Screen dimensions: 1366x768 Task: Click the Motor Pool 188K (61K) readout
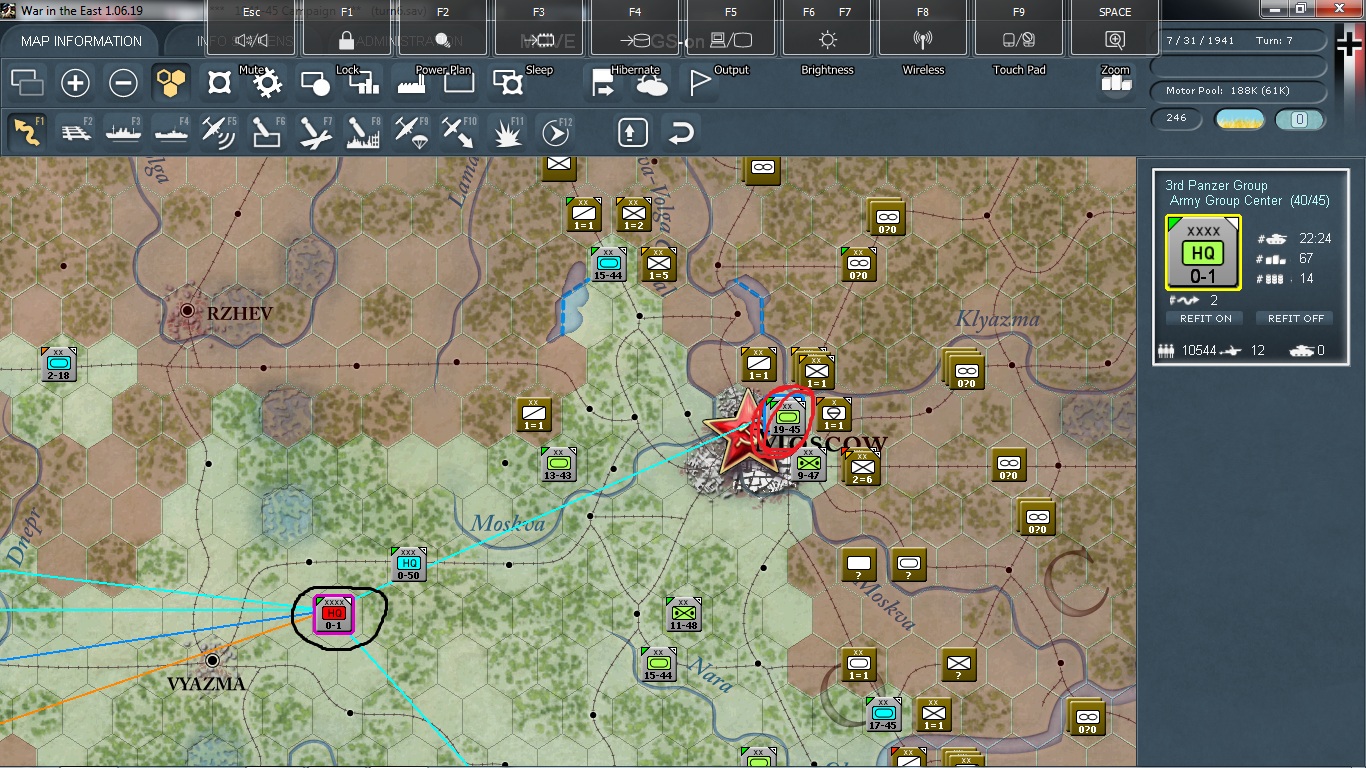(x=1239, y=91)
